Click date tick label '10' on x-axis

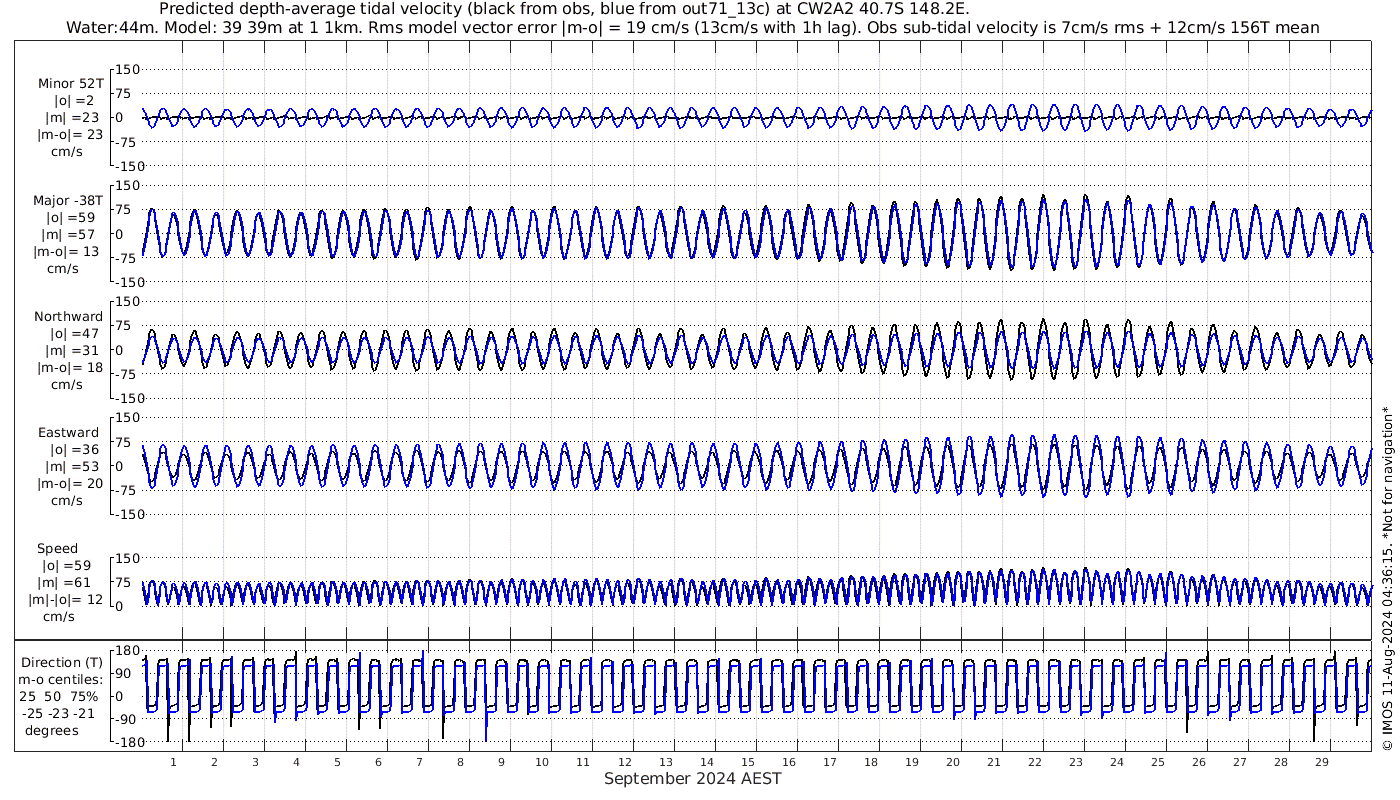pos(542,762)
